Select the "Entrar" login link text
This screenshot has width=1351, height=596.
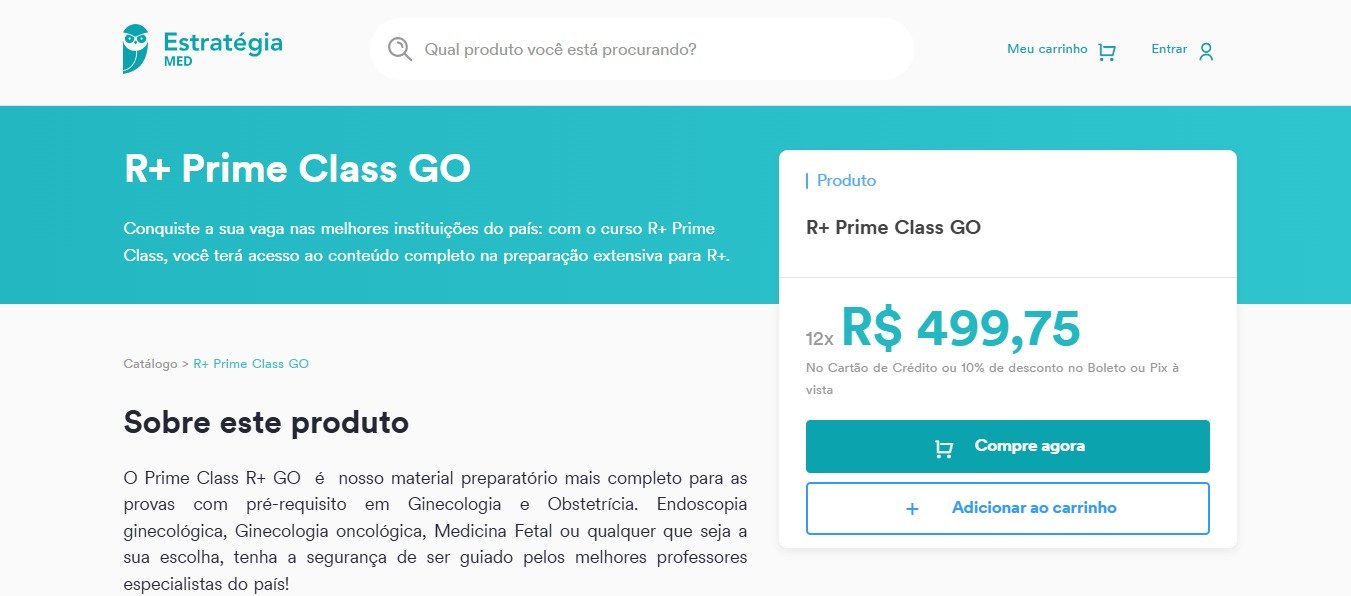(x=1169, y=49)
